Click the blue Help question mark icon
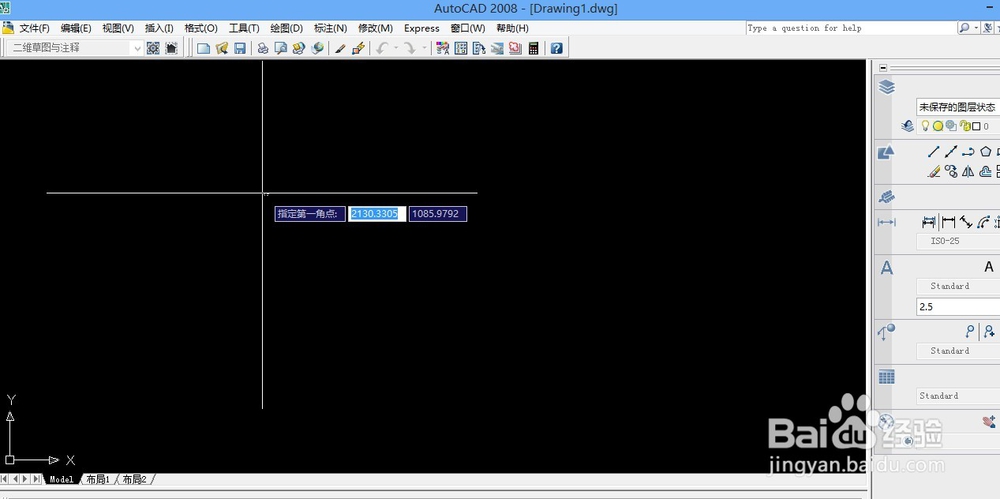The height and width of the screenshot is (499, 1000). (x=557, y=48)
